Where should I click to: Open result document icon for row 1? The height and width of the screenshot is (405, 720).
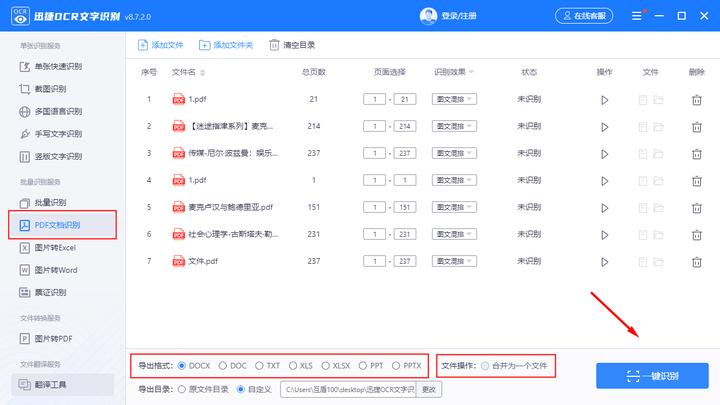[x=643, y=100]
